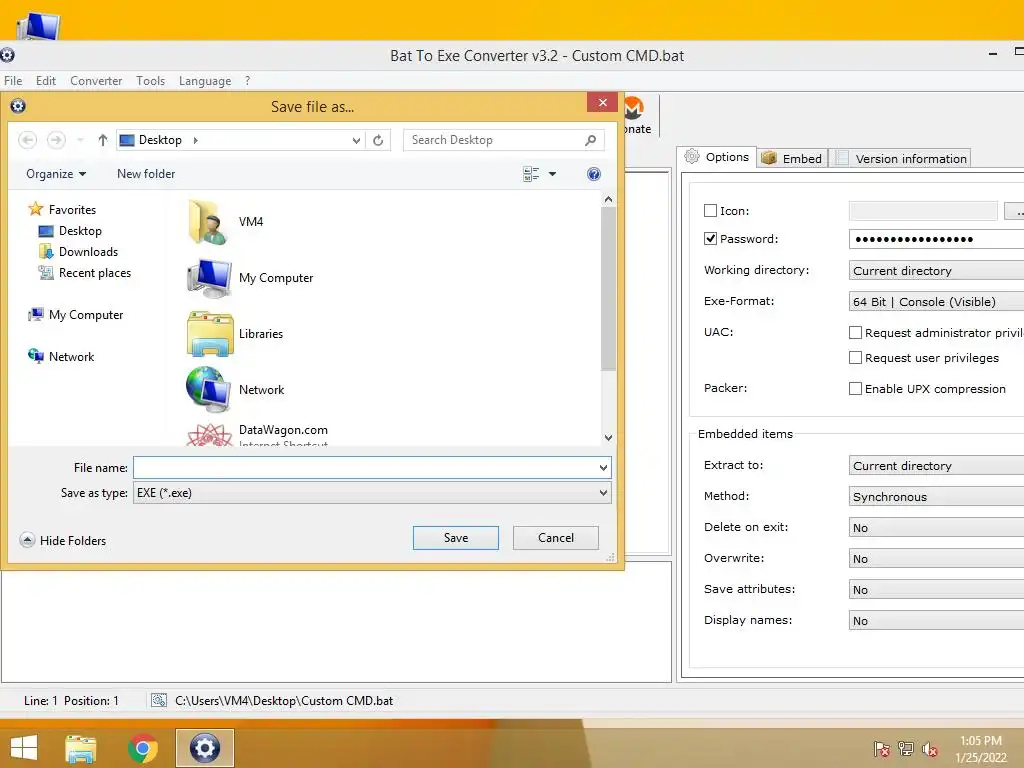This screenshot has width=1024, height=768.
Task: Click into the File name field
Action: pyautogui.click(x=365, y=468)
